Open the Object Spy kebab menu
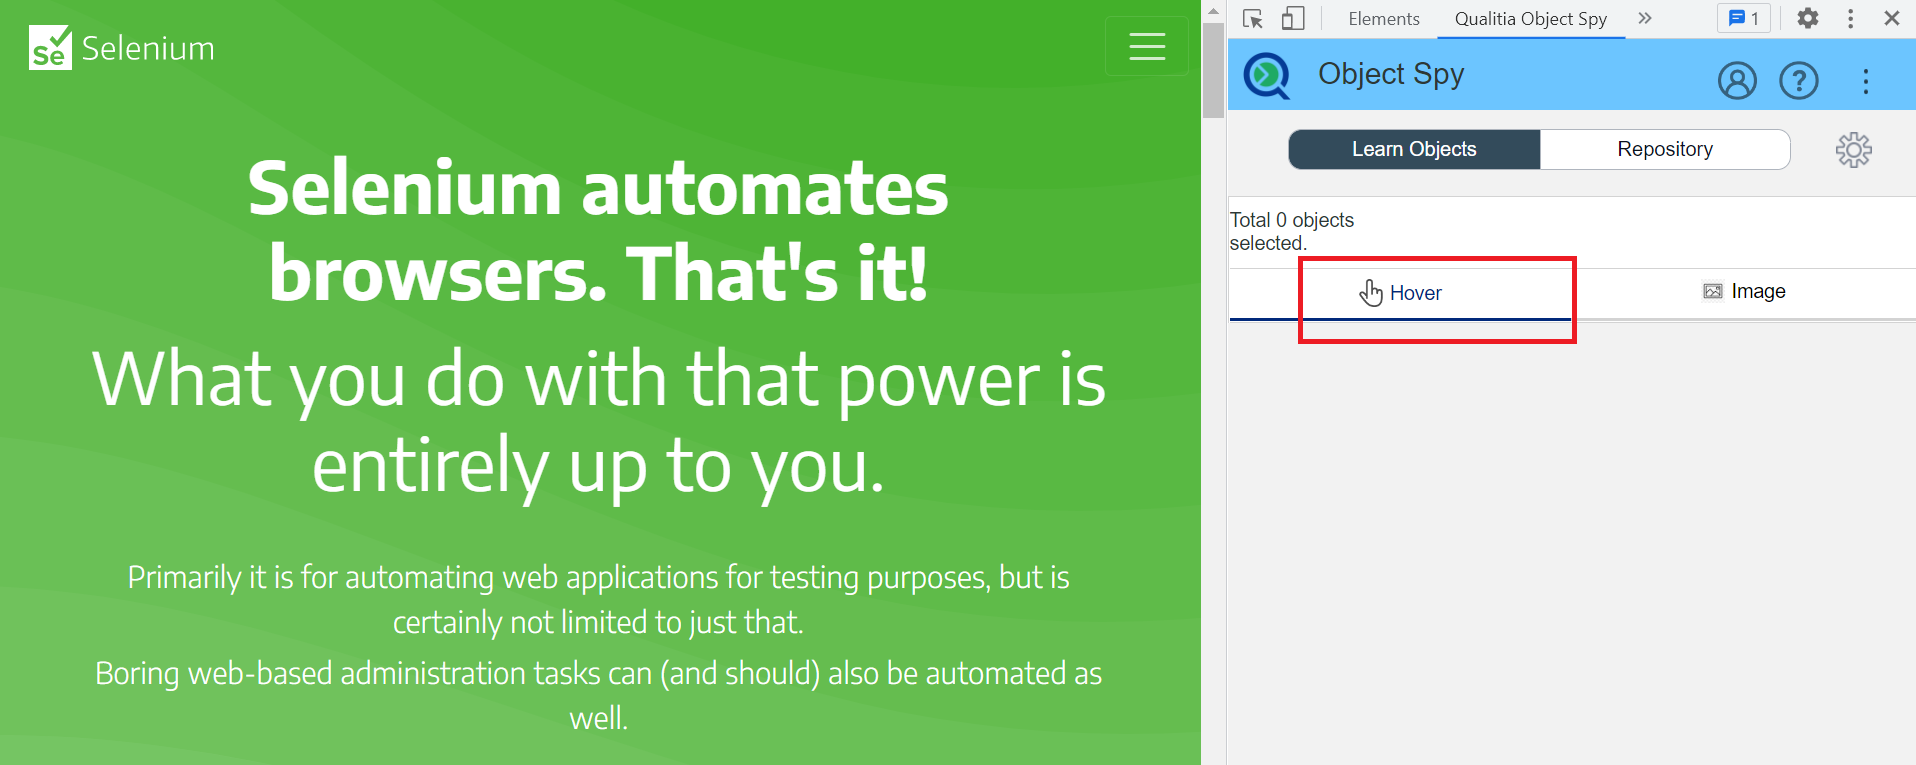The height and width of the screenshot is (765, 1916). (1865, 81)
